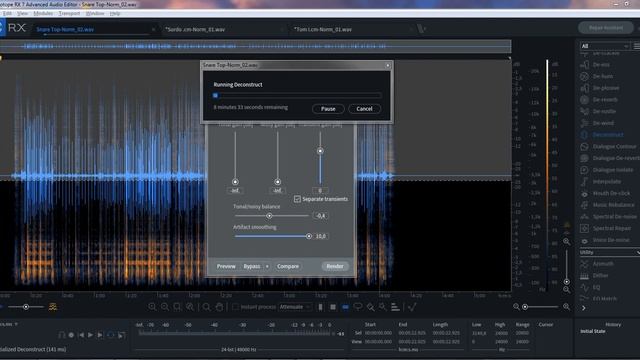Click the Preview button
This screenshot has height=360, width=640.
coord(226,267)
